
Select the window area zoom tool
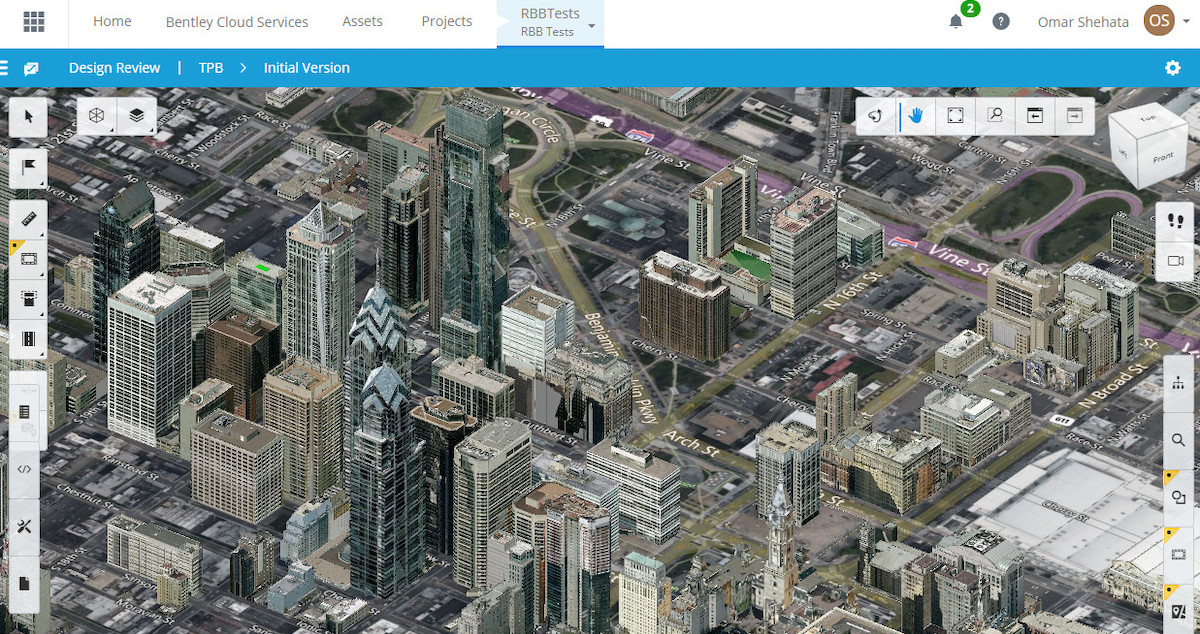995,116
